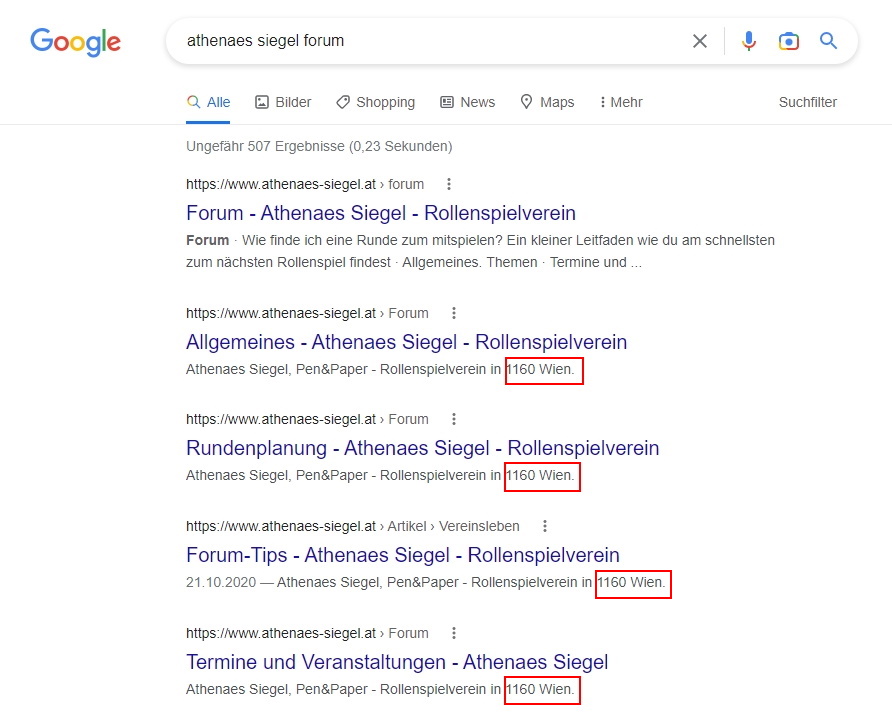Open three-dot menu beside Rundenplanung result
The width and height of the screenshot is (892, 728).
(454, 419)
